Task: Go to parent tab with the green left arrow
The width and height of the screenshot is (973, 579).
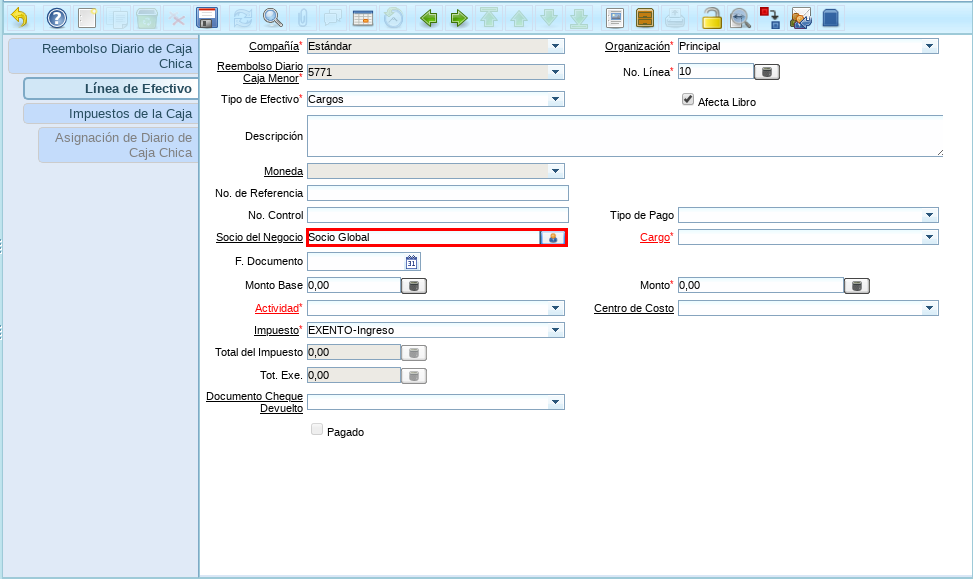Action: click(429, 18)
